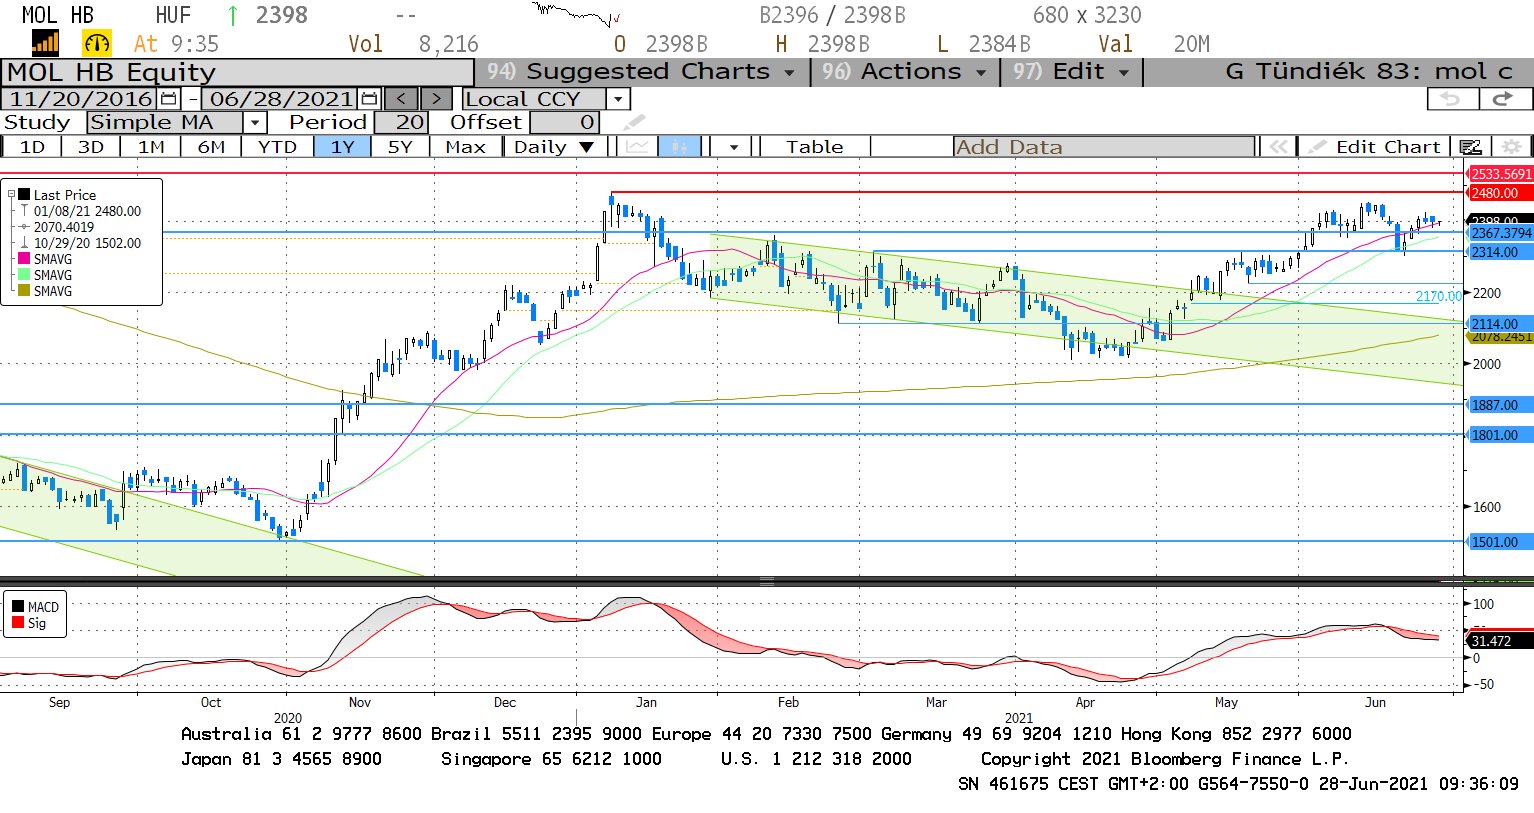1534x813 pixels.
Task: Click the Period value field
Action: tap(401, 122)
